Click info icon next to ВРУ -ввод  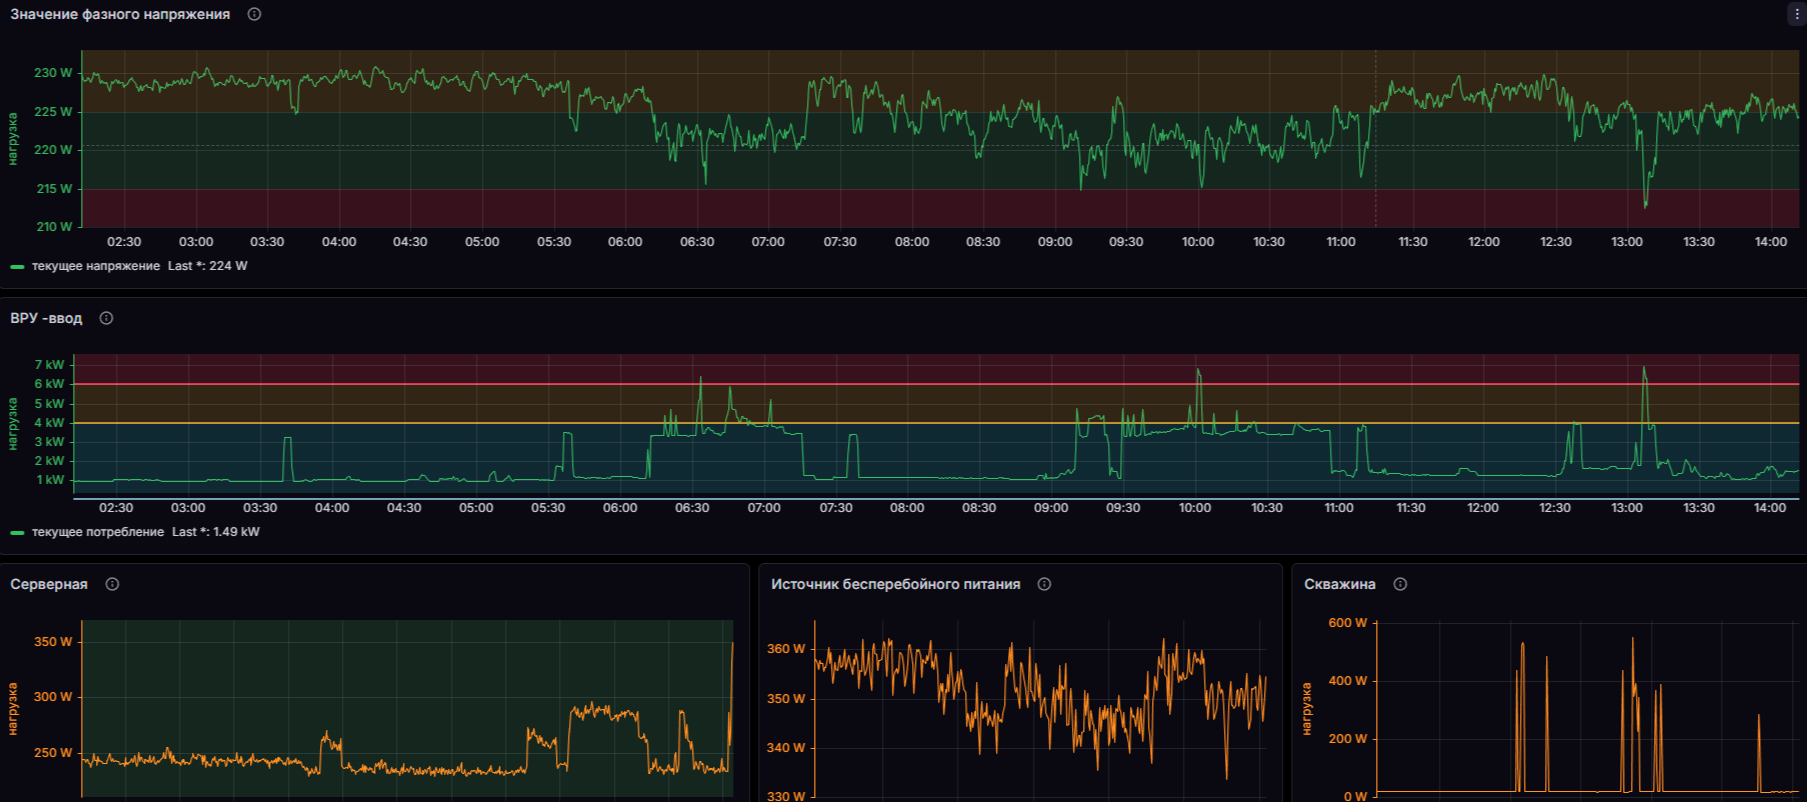[x=106, y=318]
